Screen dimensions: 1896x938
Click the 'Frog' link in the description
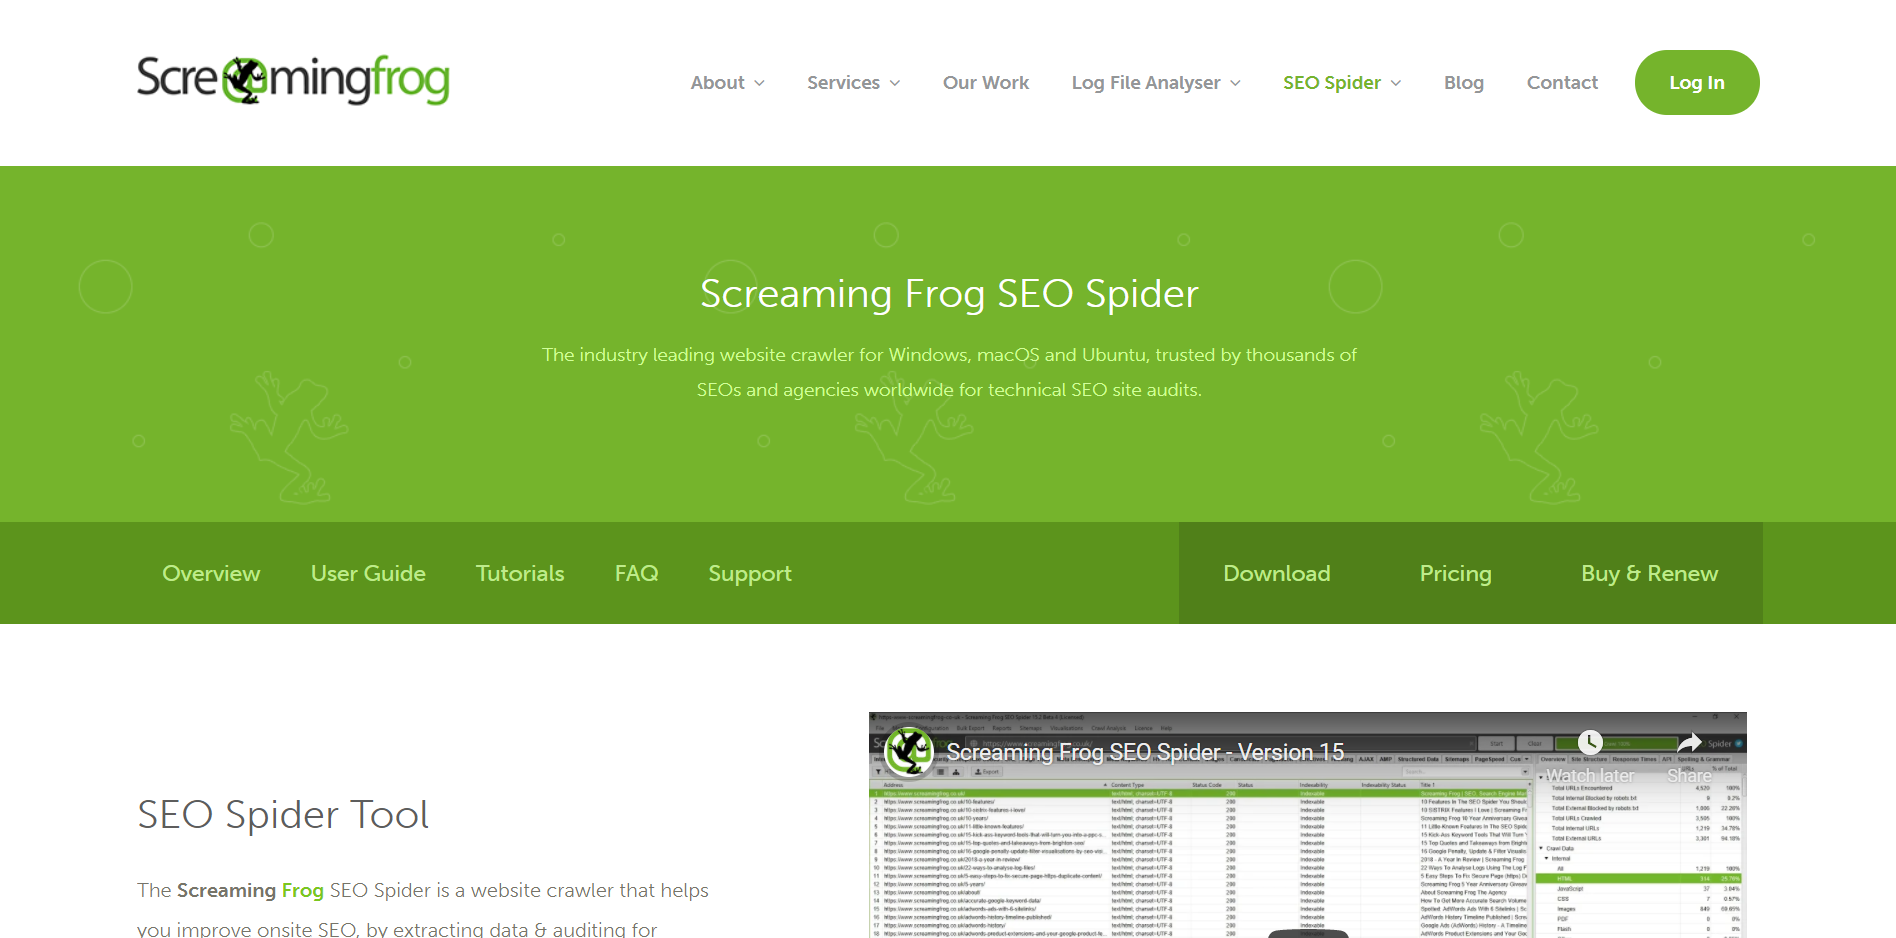click(302, 890)
